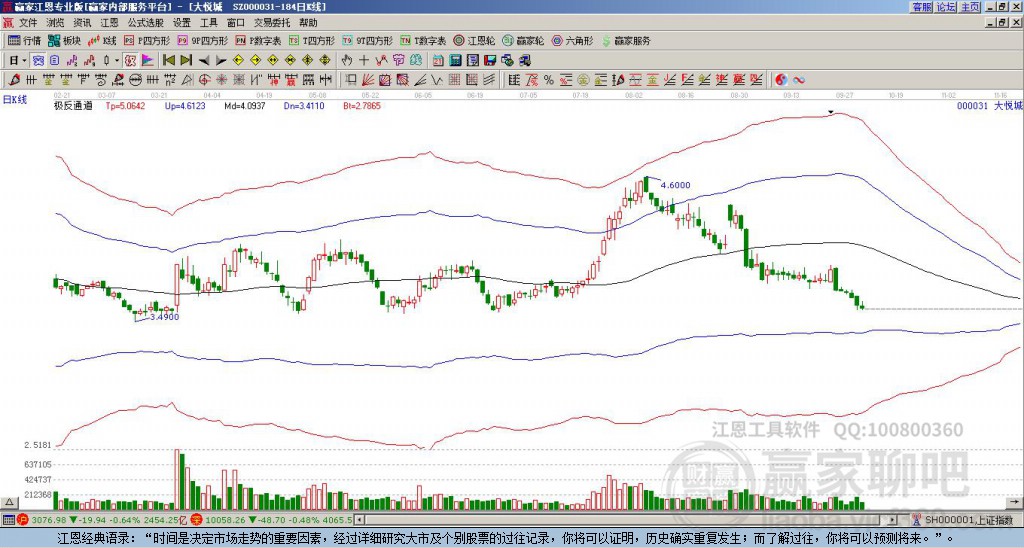Click the horizontal scrollbar right arrow
Viewport: 1024px width, 548px height.
point(893,520)
